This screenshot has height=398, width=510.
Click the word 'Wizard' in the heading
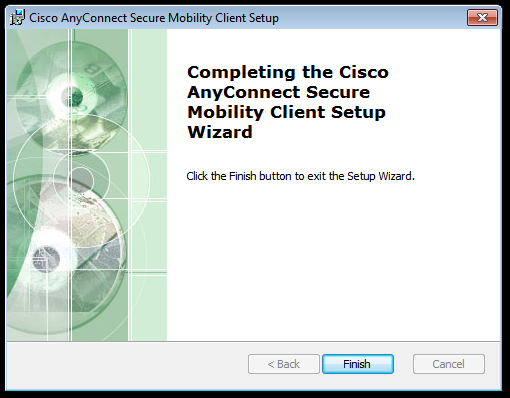pyautogui.click(x=220, y=132)
